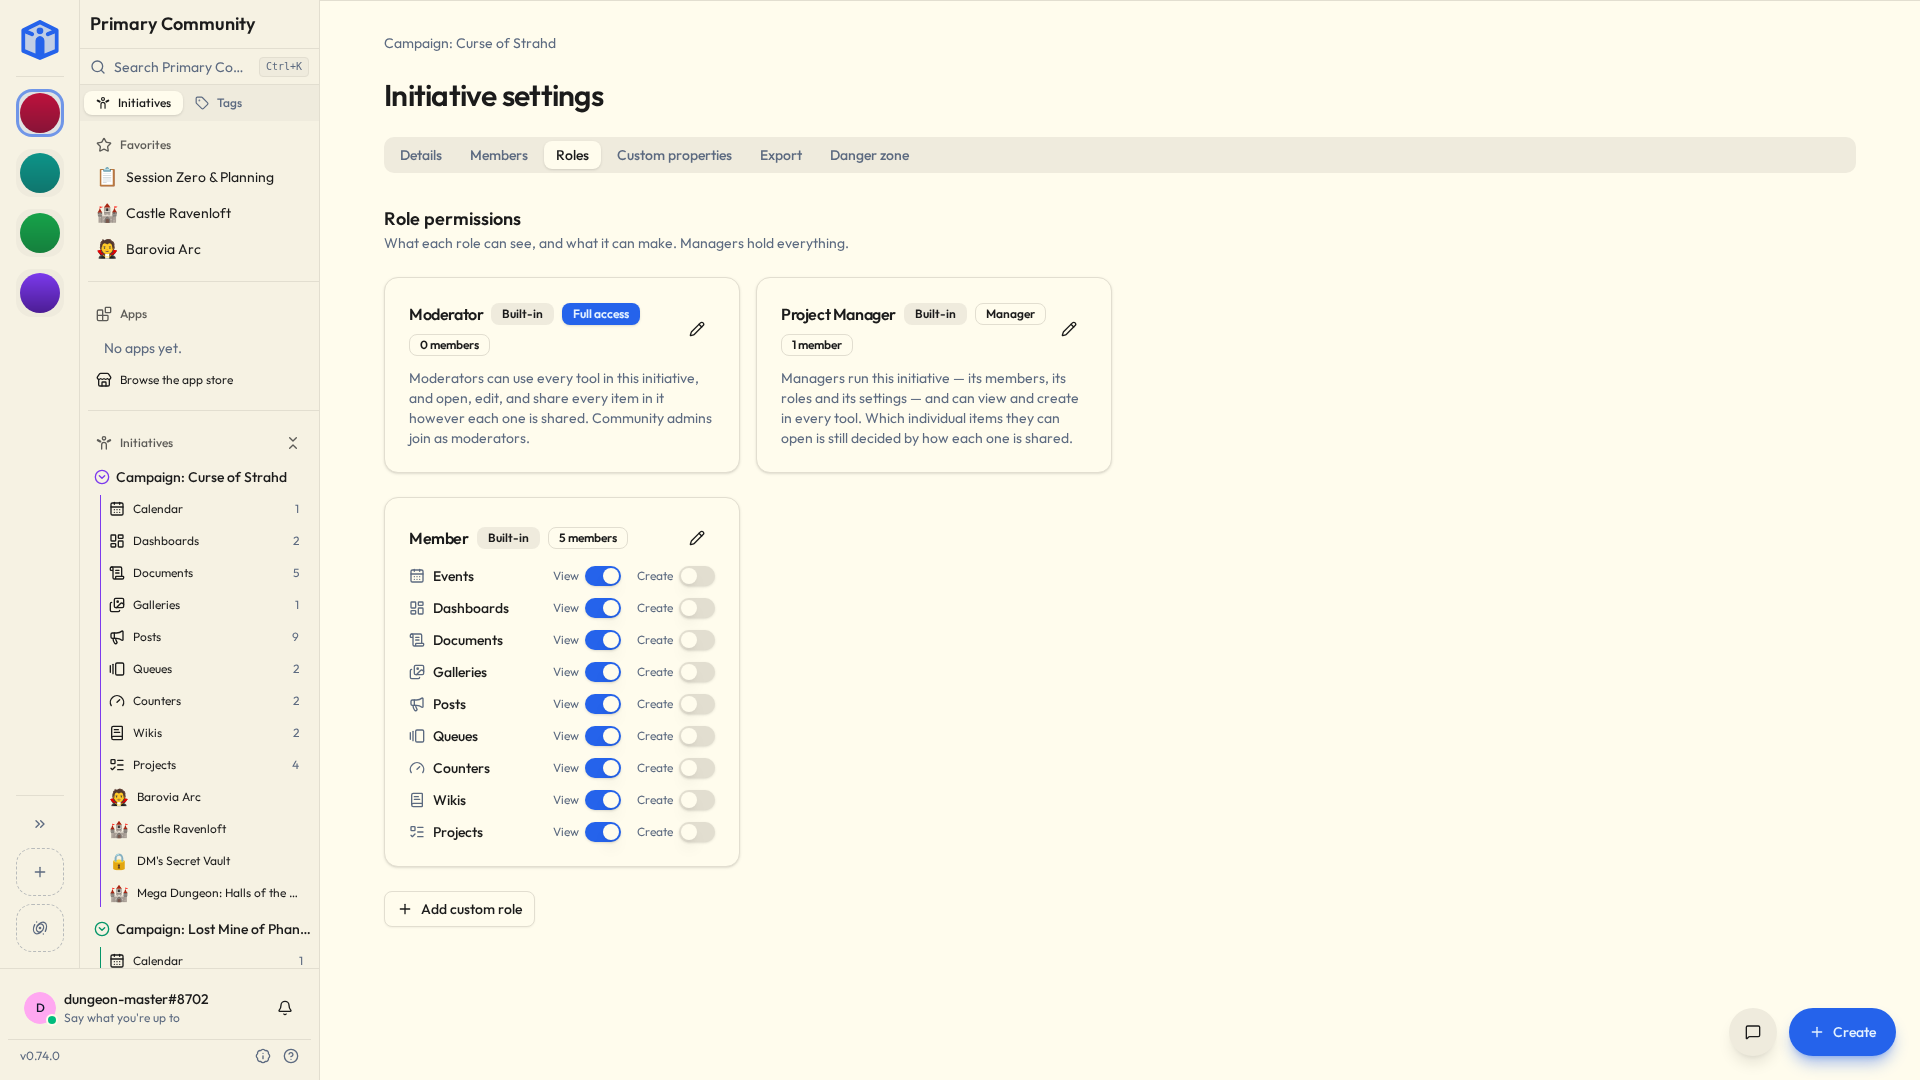
Task: Toggle Projects View permission for Member
Action: [603, 832]
